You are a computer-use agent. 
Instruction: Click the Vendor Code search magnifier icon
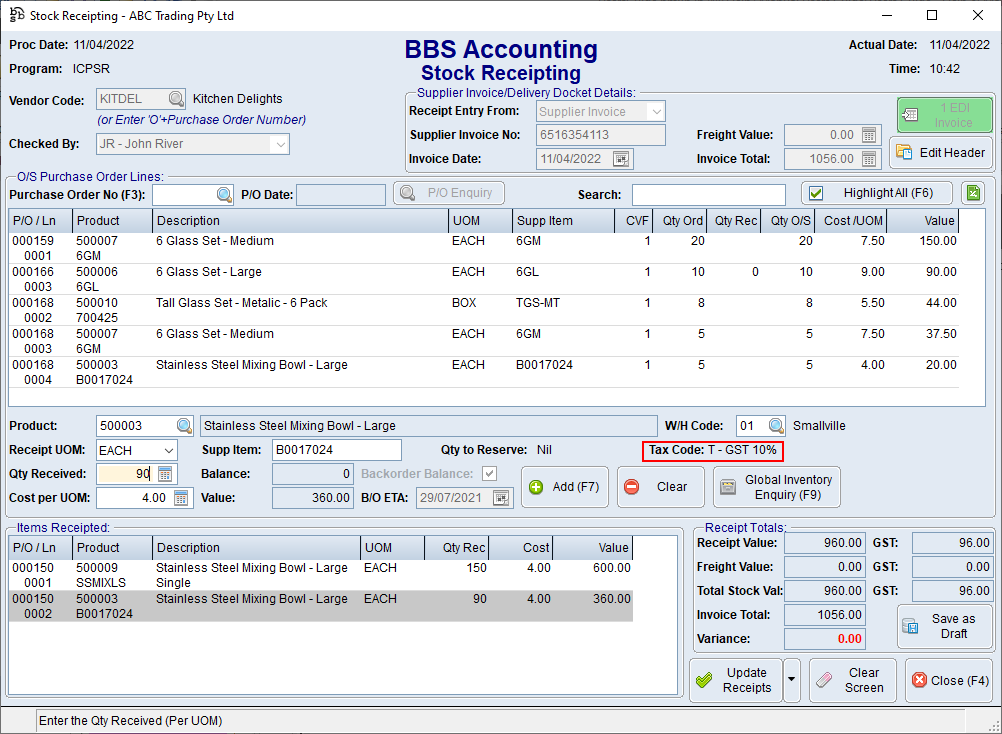click(x=176, y=99)
